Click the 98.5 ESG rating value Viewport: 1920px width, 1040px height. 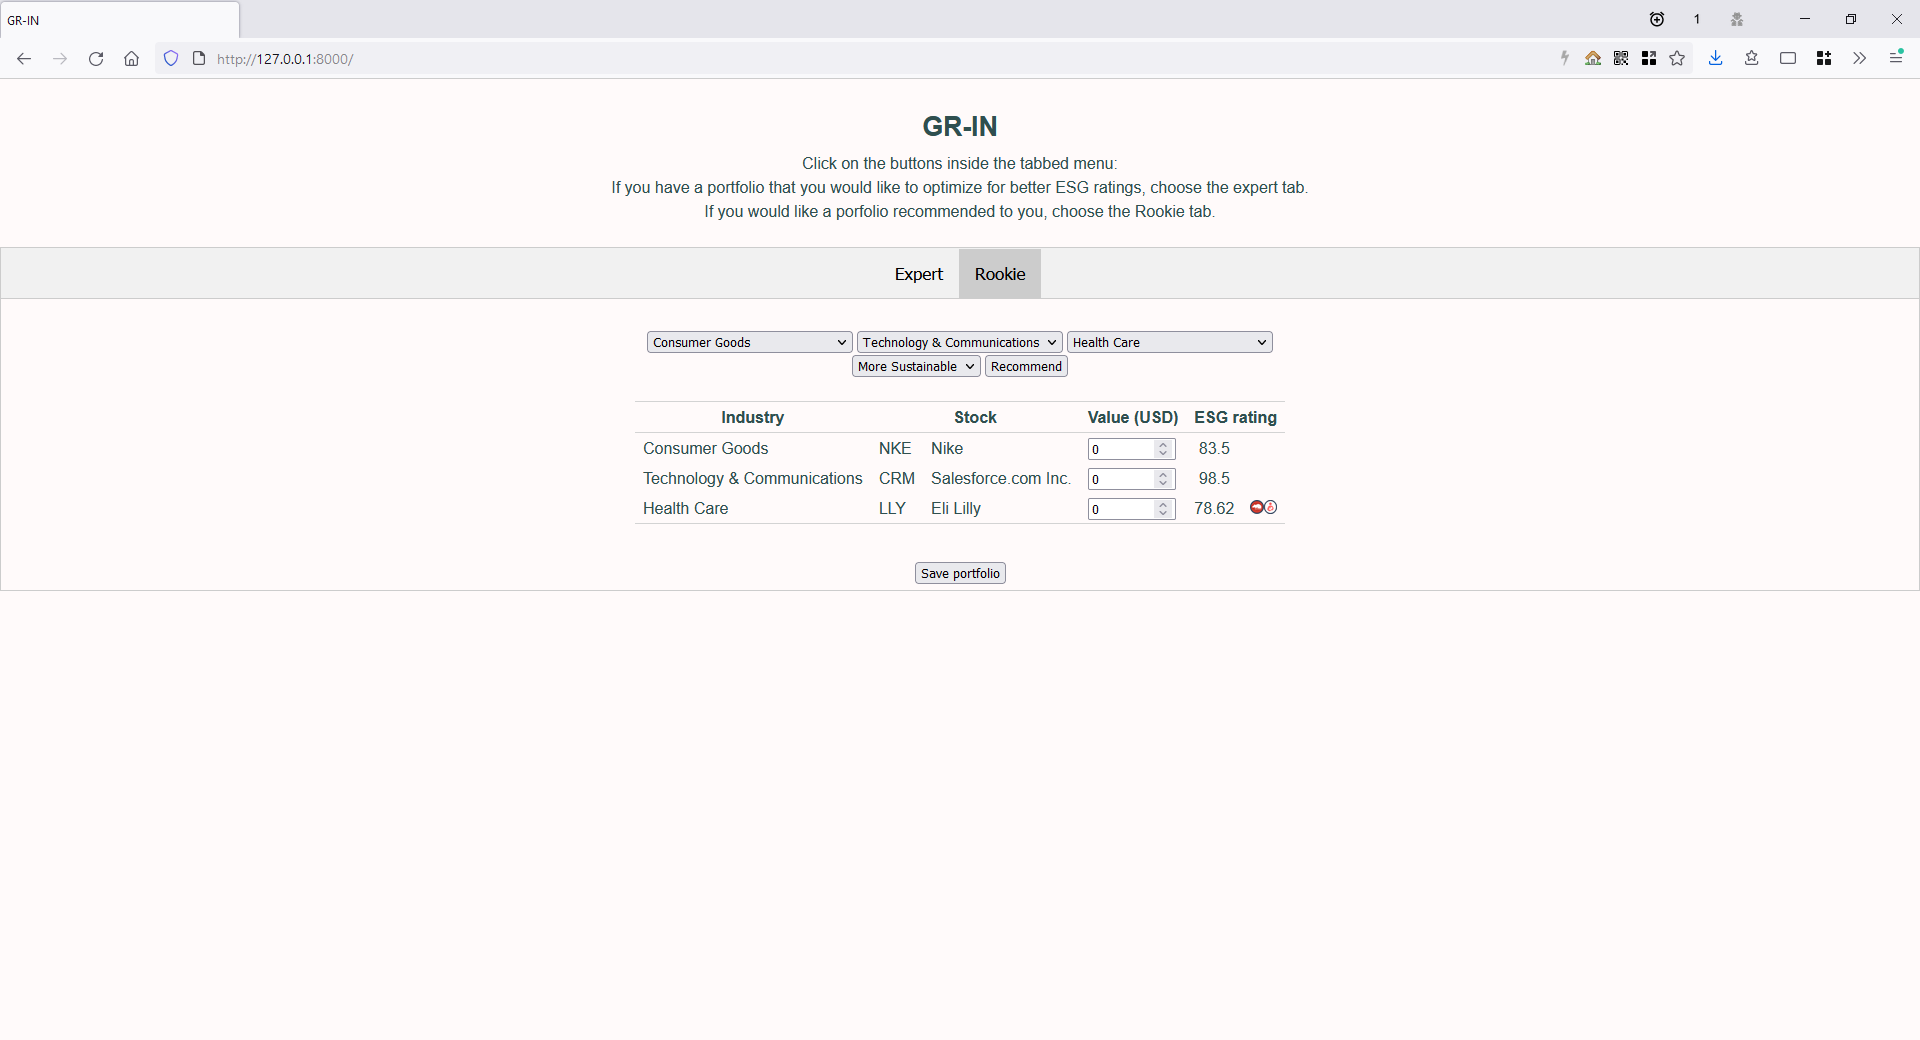1214,478
